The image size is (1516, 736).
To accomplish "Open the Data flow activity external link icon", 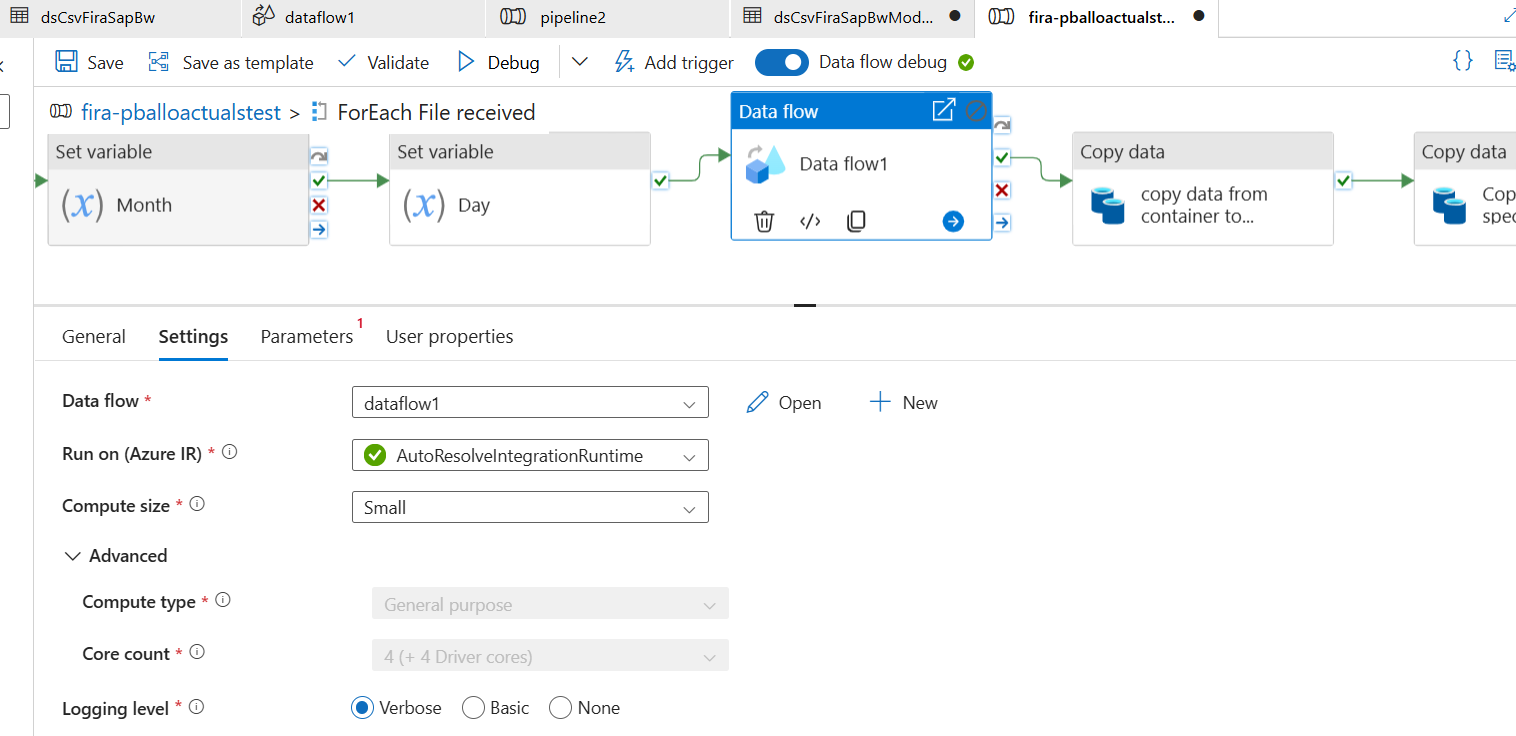I will coord(943,111).
